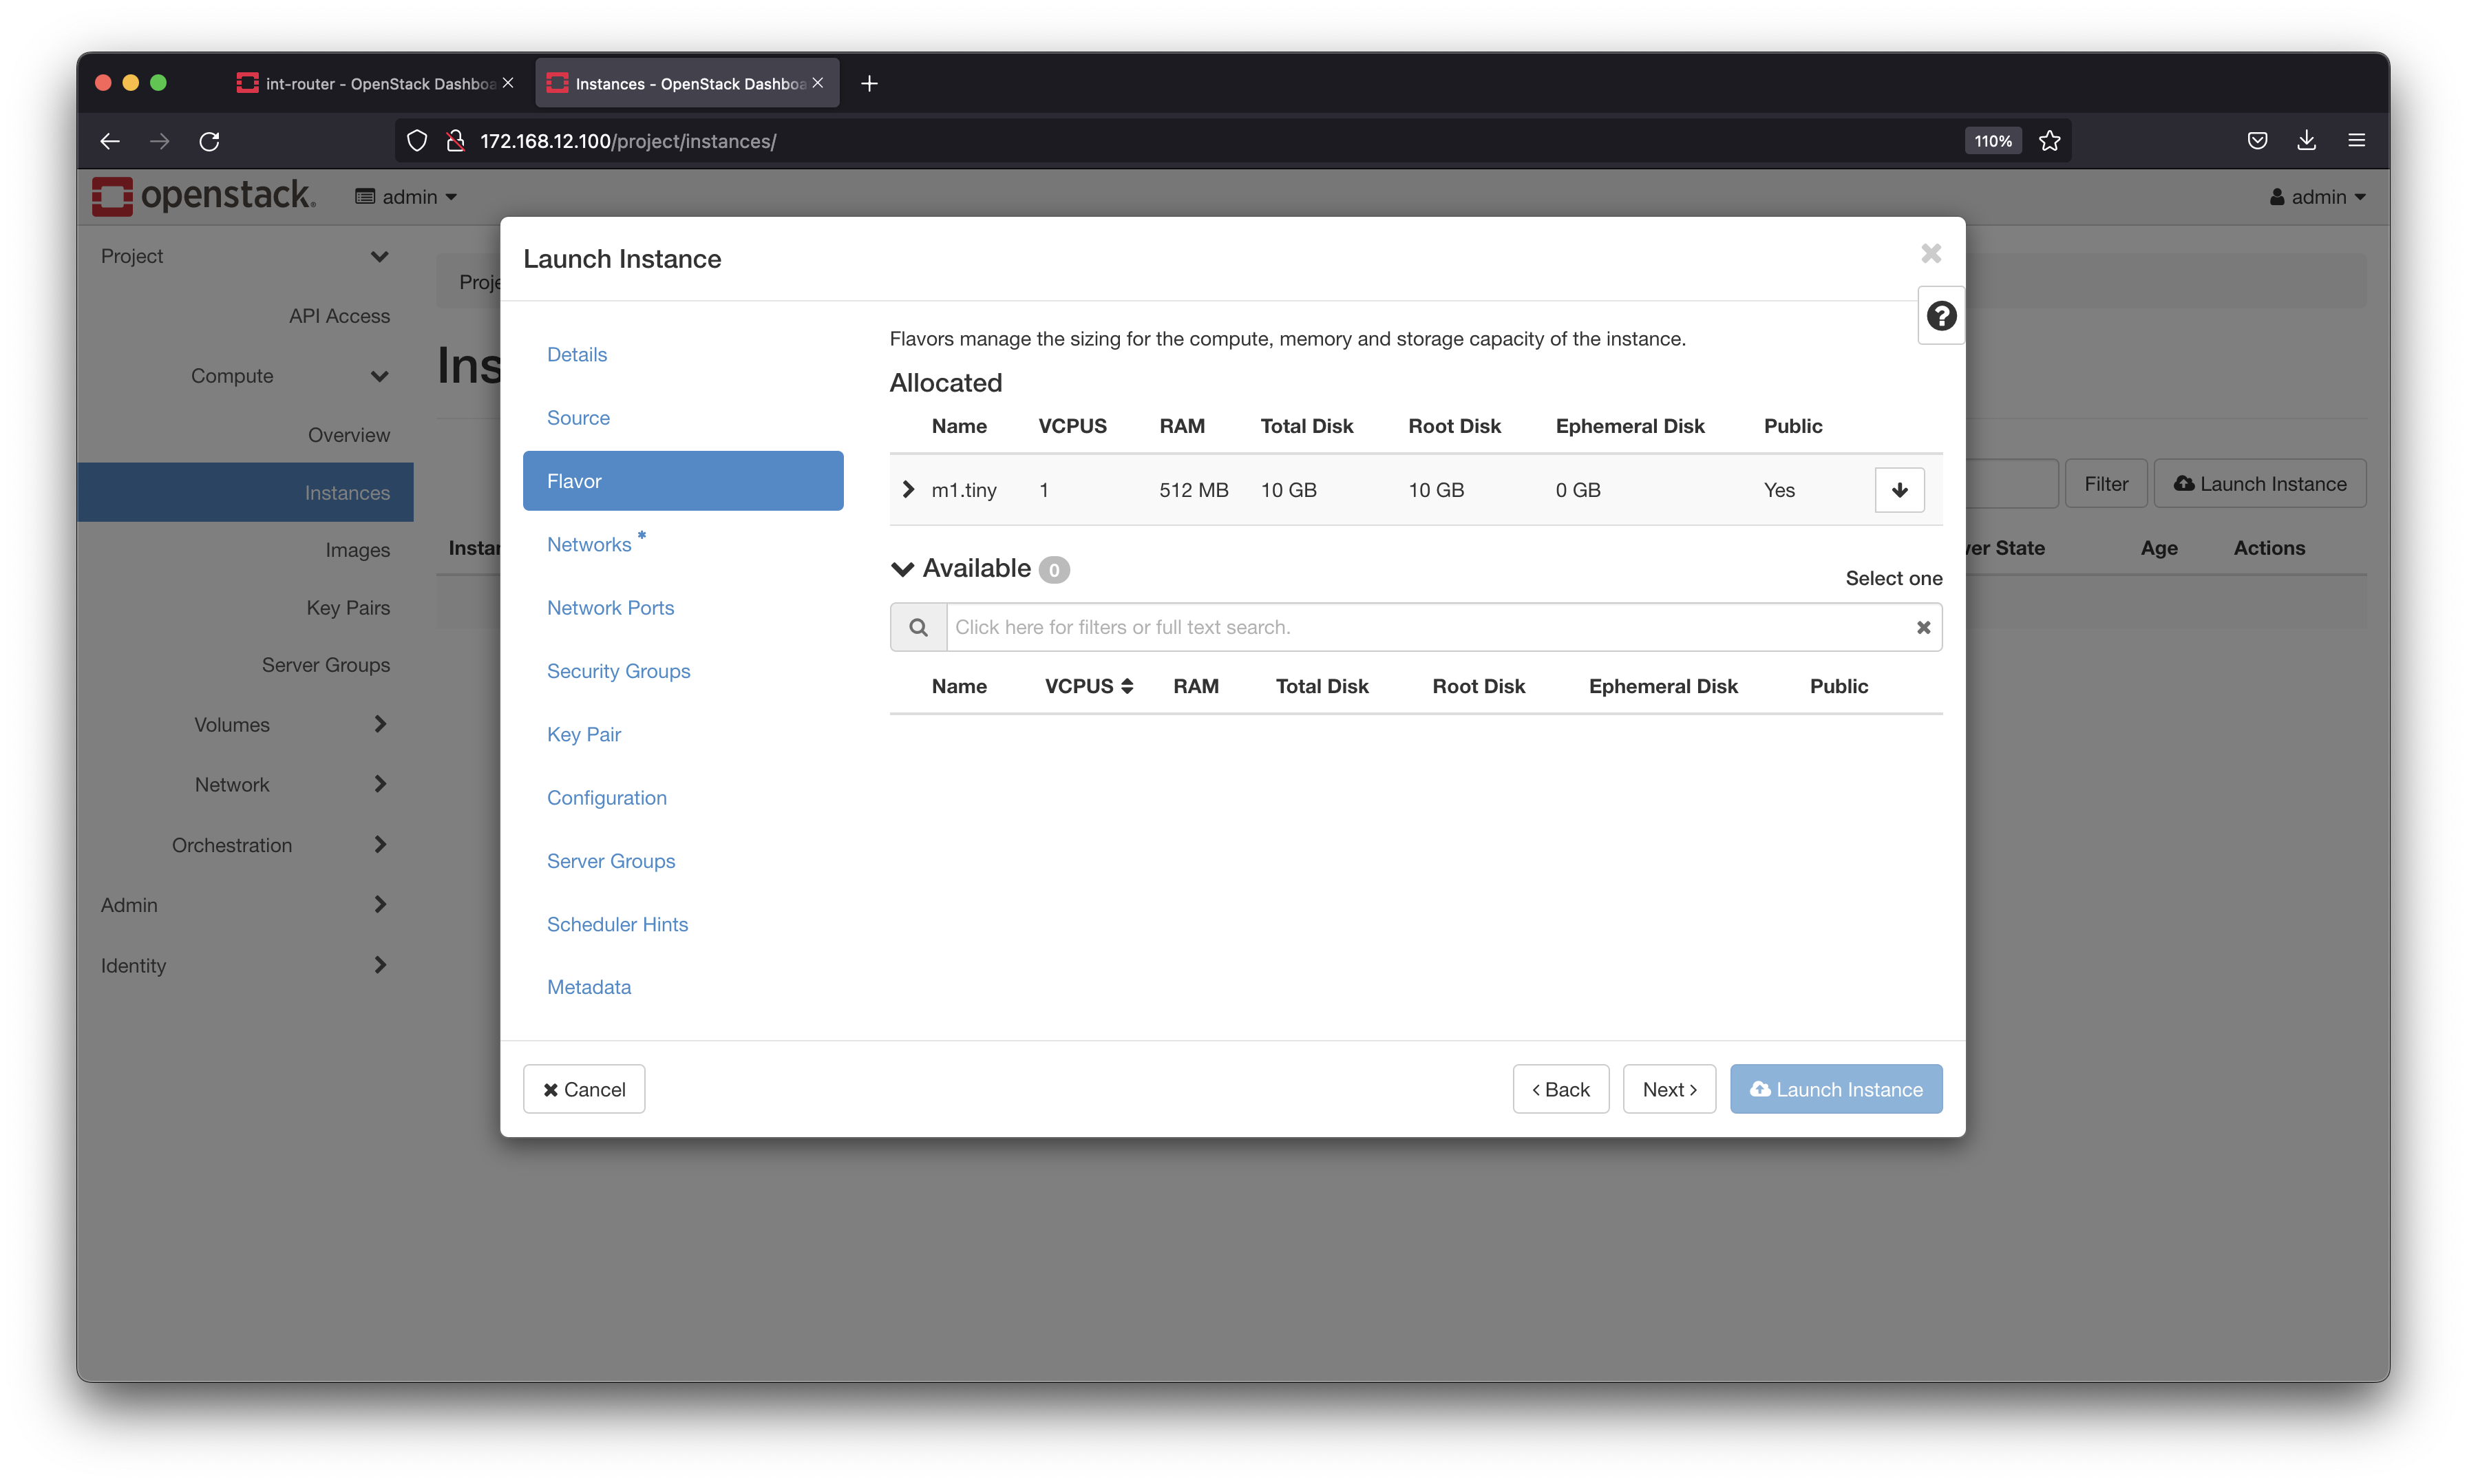Open the Scheduler Hints section
Image resolution: width=2467 pixels, height=1484 pixels.
pos(617,924)
